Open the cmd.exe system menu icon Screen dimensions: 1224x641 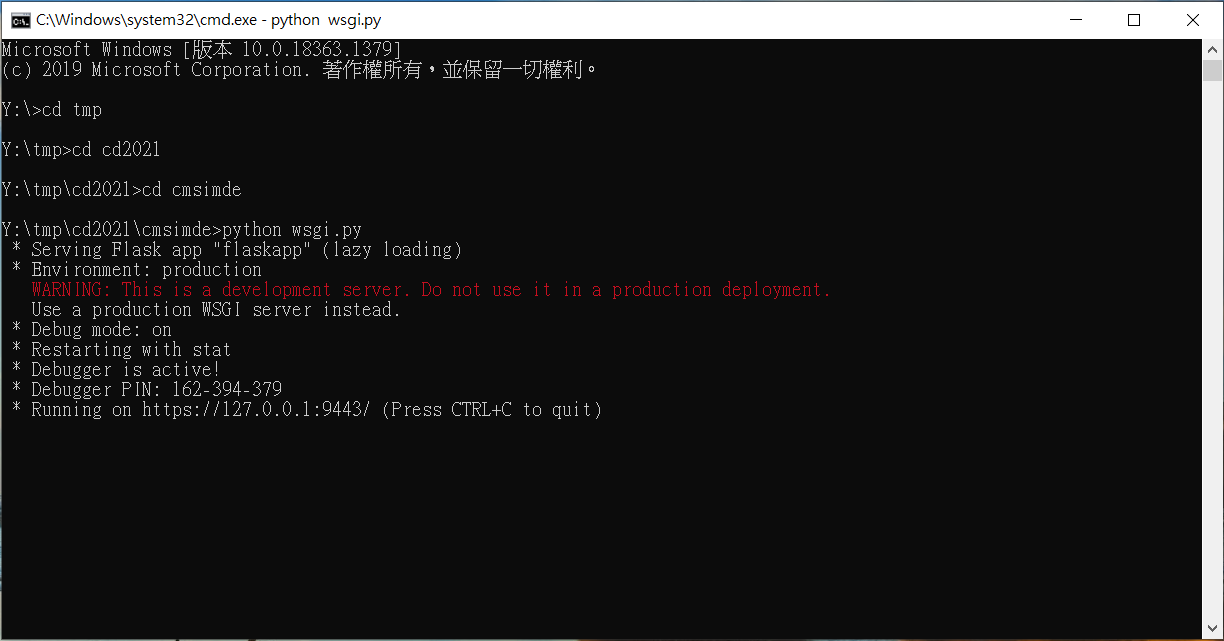(20, 20)
